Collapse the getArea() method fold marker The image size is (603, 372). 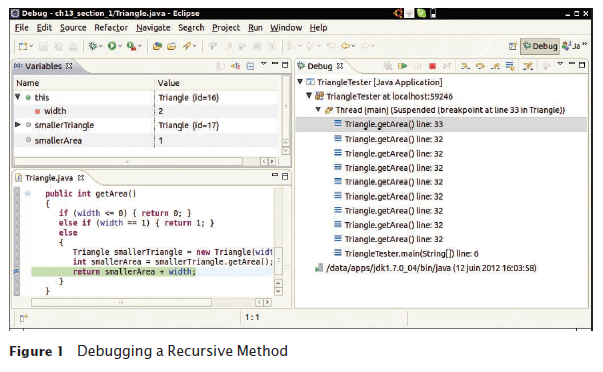coord(27,194)
